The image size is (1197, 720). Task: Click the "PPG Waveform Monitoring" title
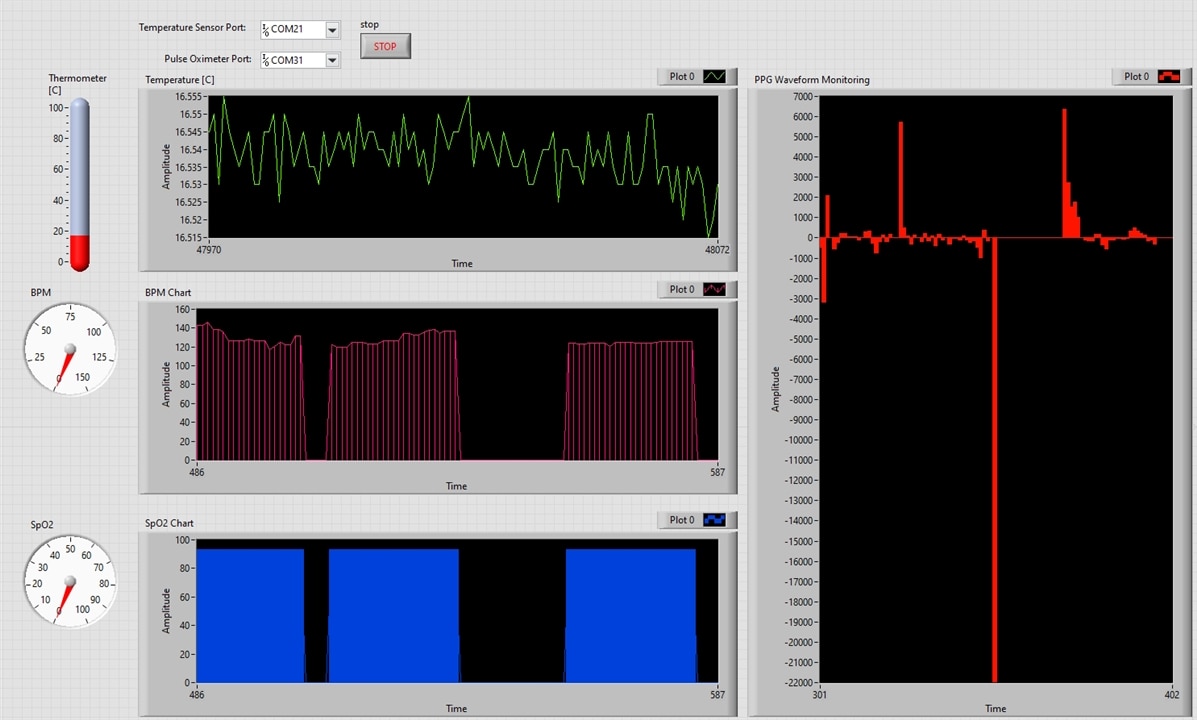coord(812,79)
